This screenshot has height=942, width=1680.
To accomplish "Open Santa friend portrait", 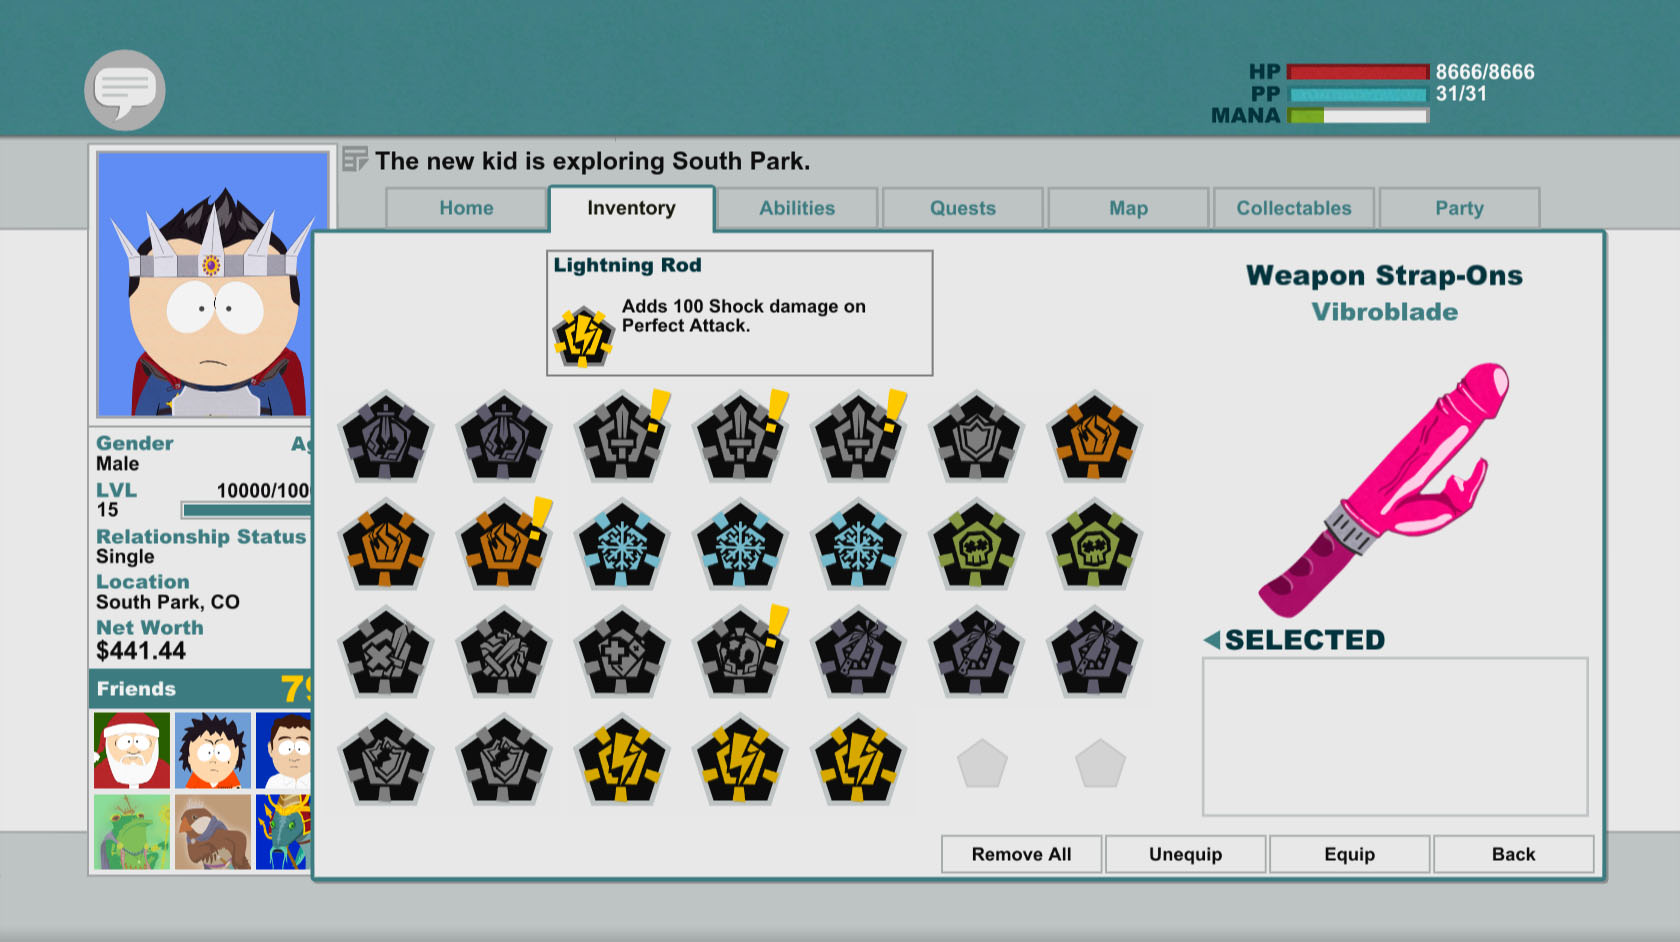I will tap(132, 750).
